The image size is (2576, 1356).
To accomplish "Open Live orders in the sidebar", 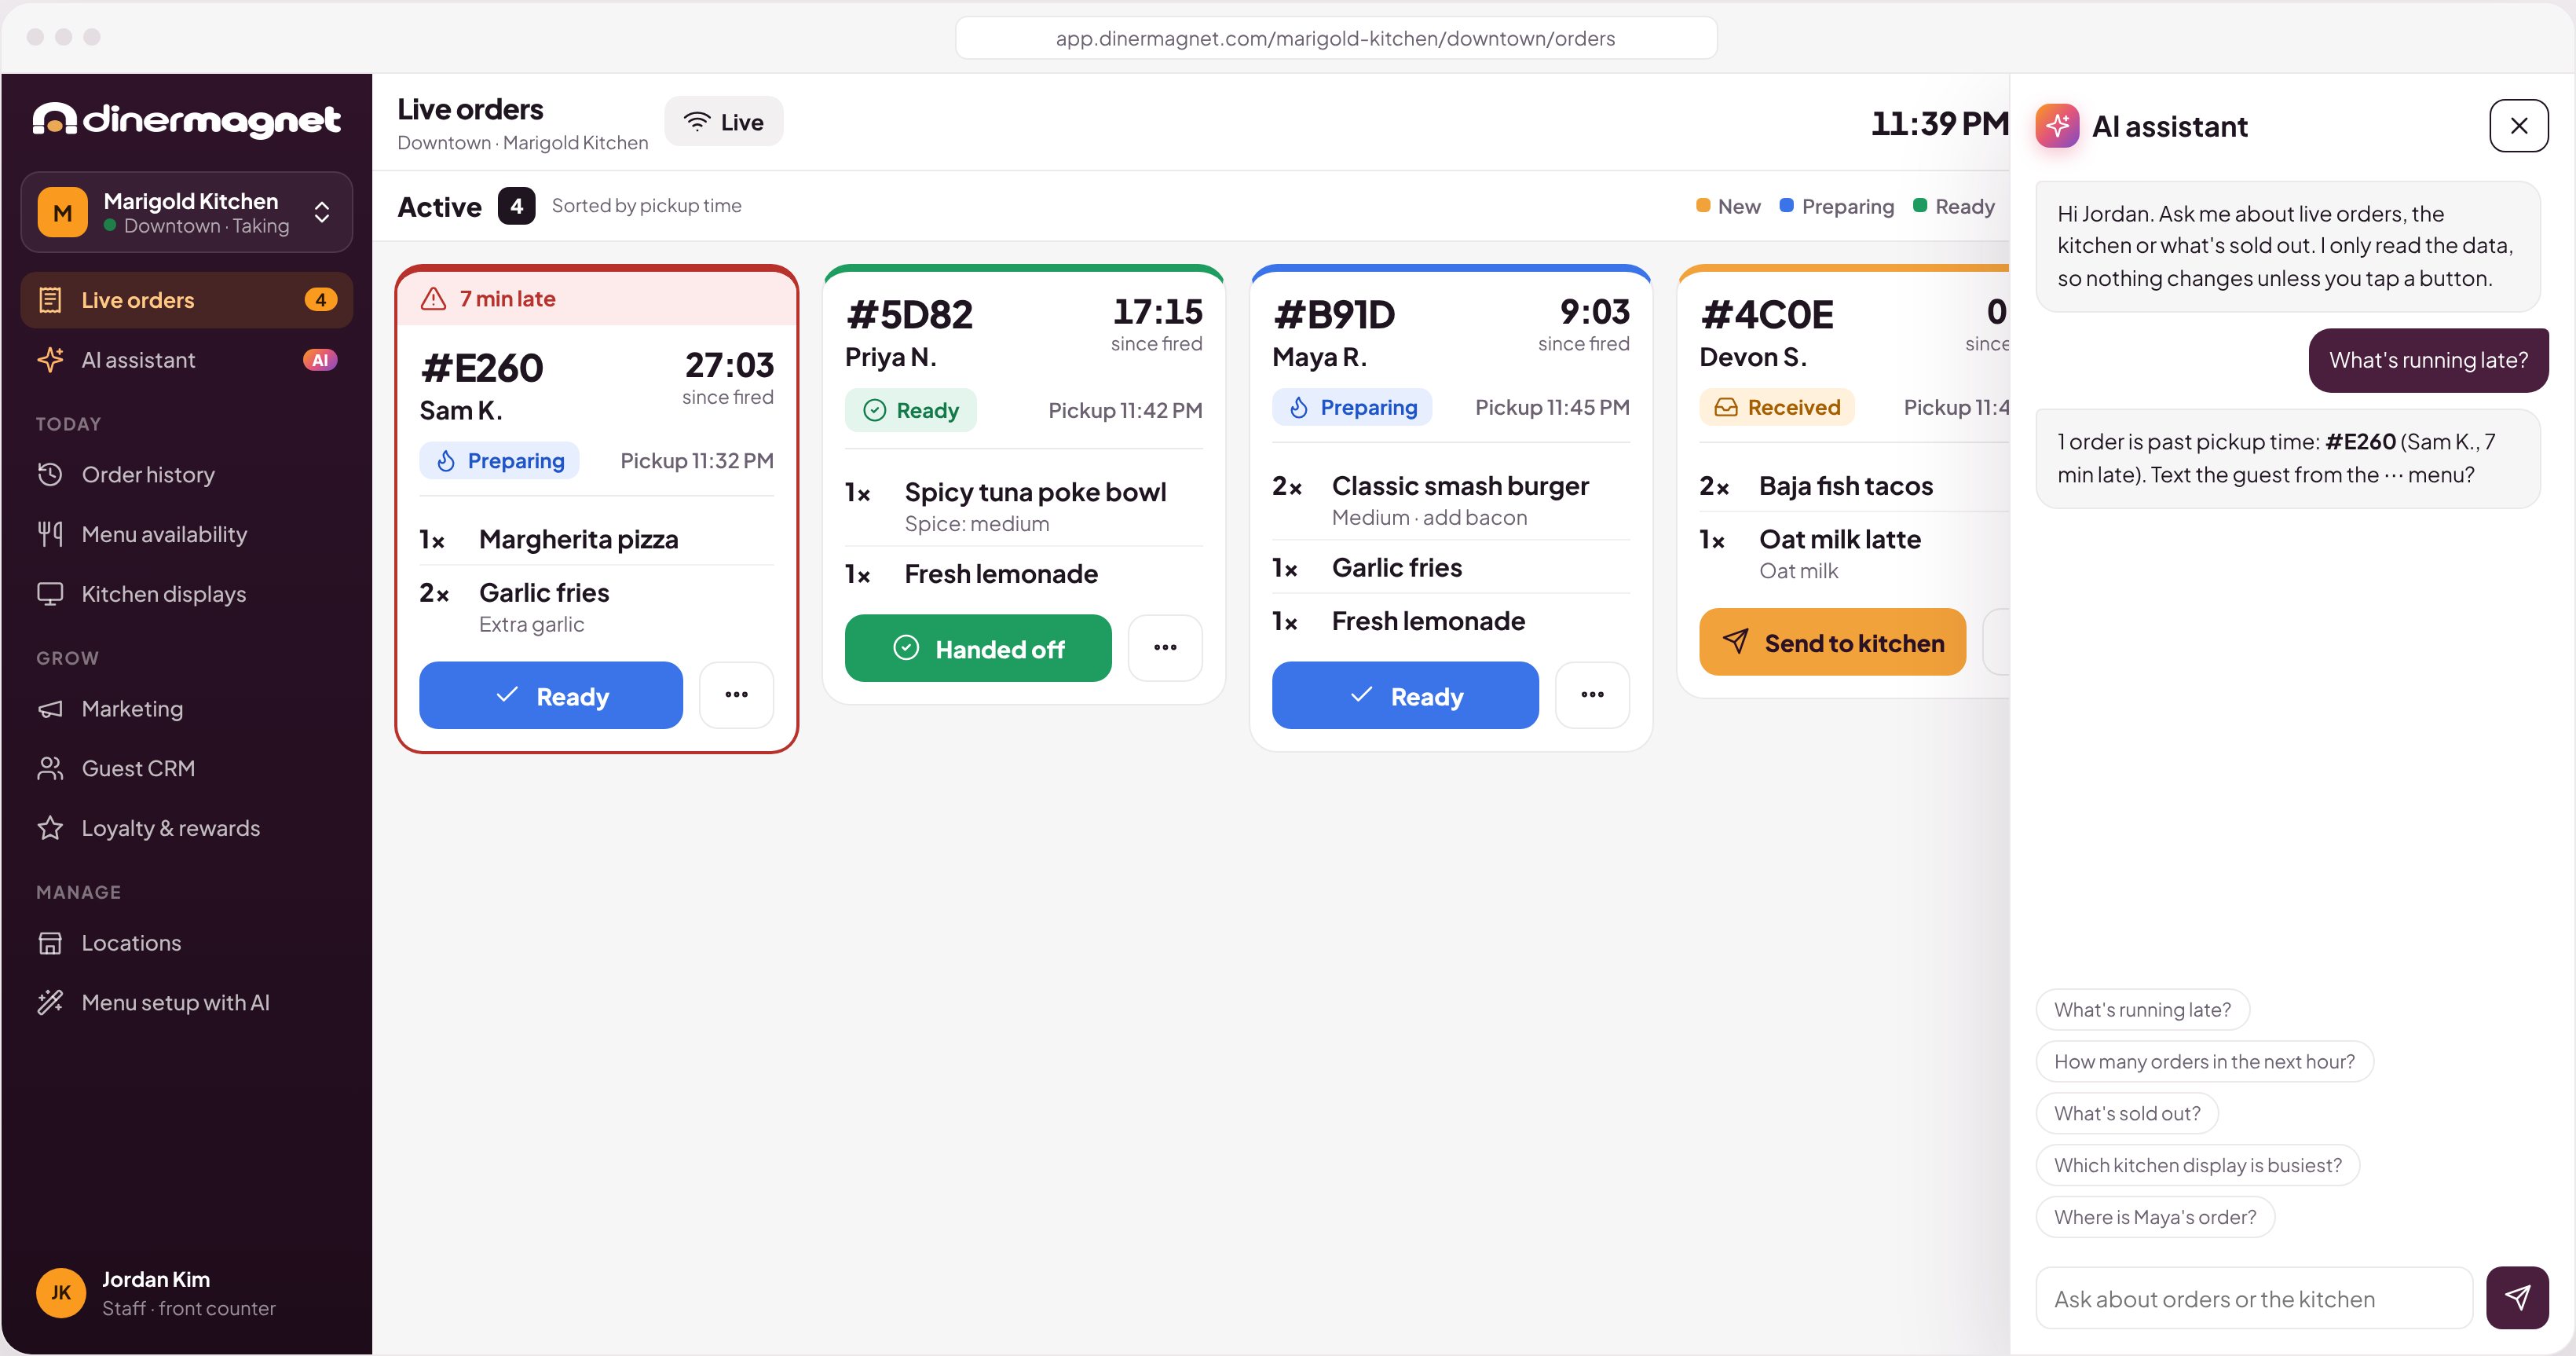I will [x=186, y=300].
